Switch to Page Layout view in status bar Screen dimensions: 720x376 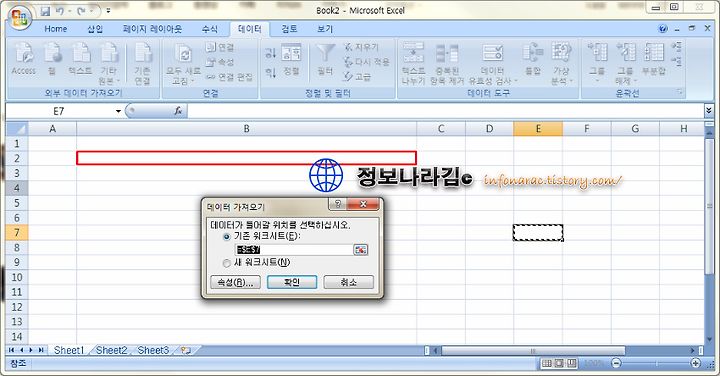click(559, 363)
